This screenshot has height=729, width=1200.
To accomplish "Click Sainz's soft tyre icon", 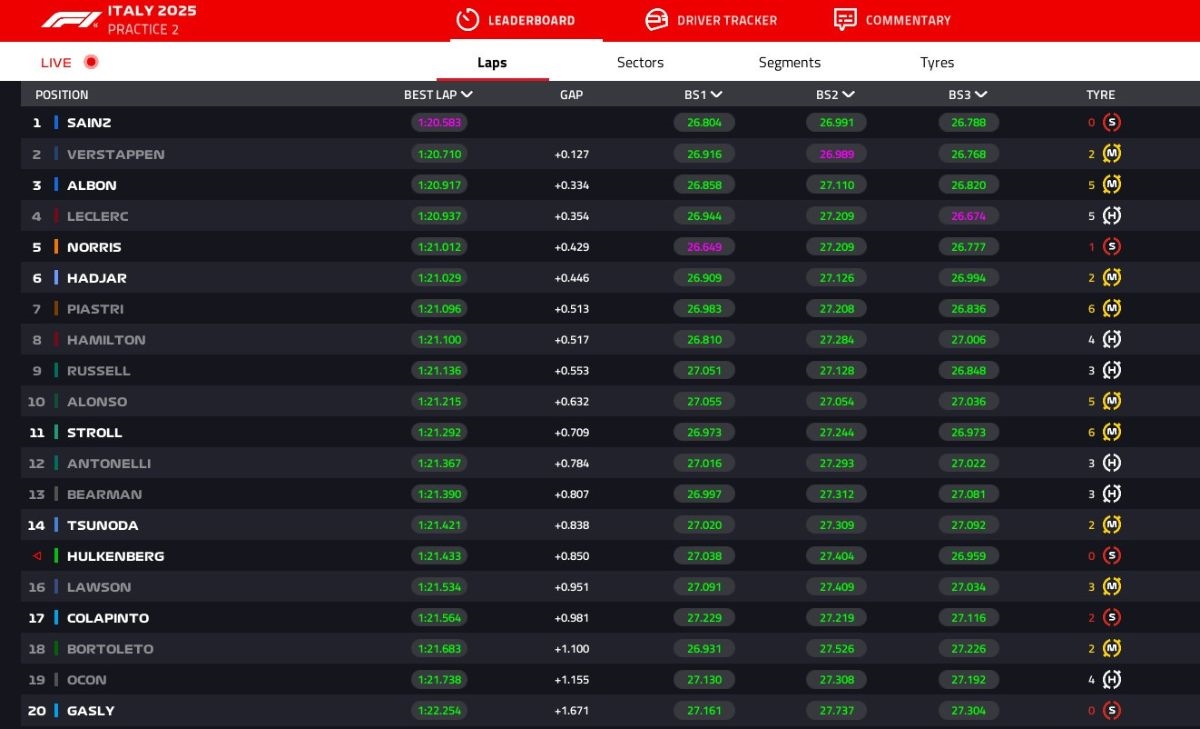I will tap(1111, 123).
